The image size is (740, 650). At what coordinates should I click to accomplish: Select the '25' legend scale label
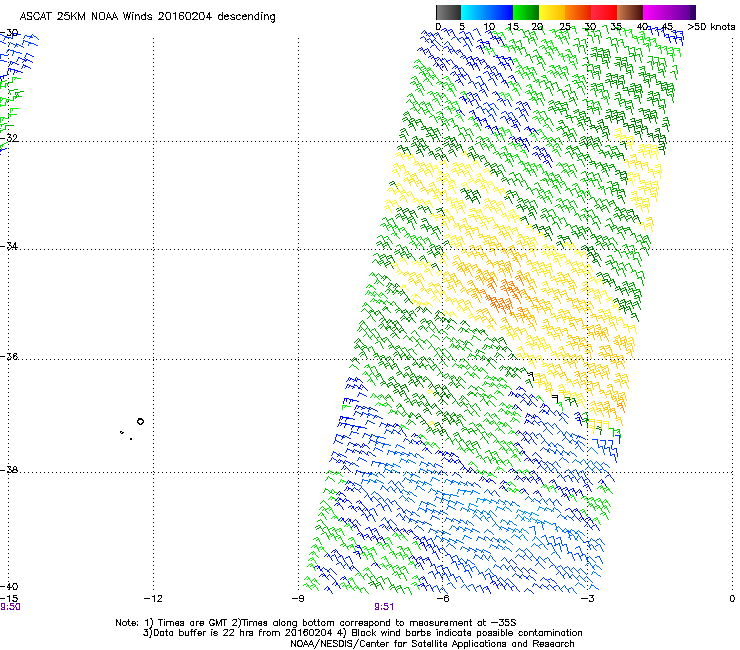[x=565, y=27]
